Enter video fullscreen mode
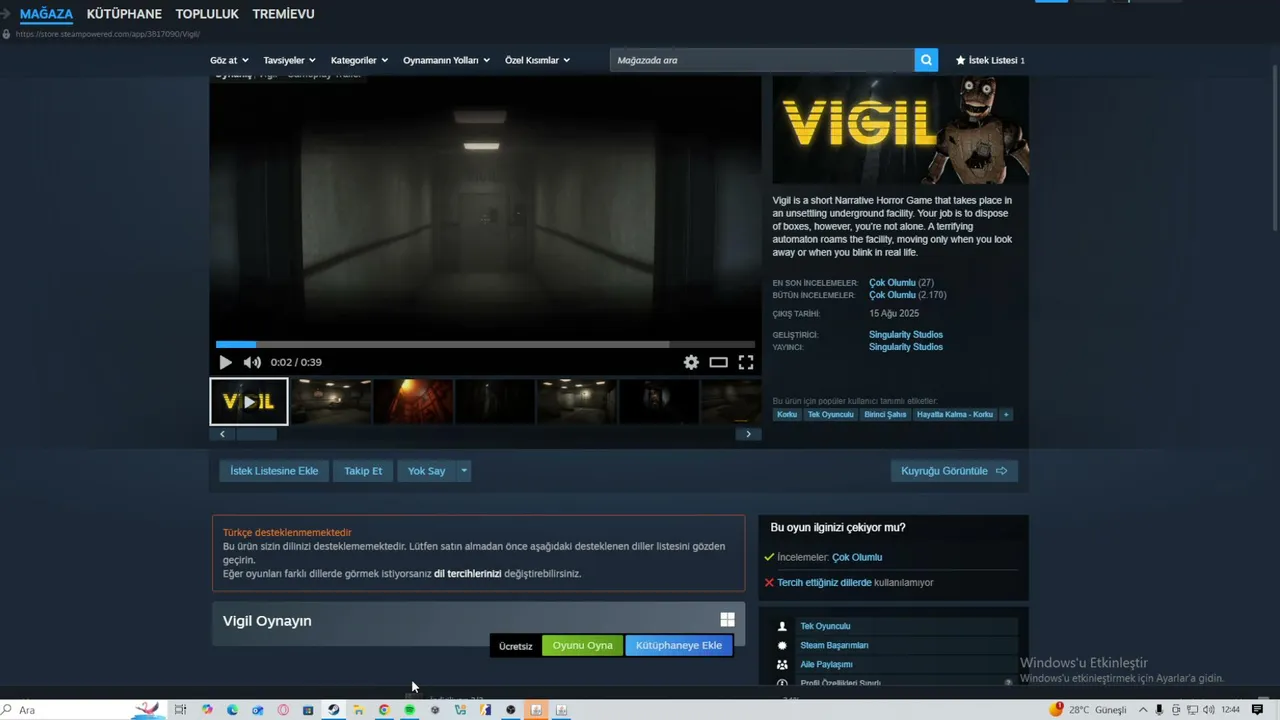 click(746, 362)
